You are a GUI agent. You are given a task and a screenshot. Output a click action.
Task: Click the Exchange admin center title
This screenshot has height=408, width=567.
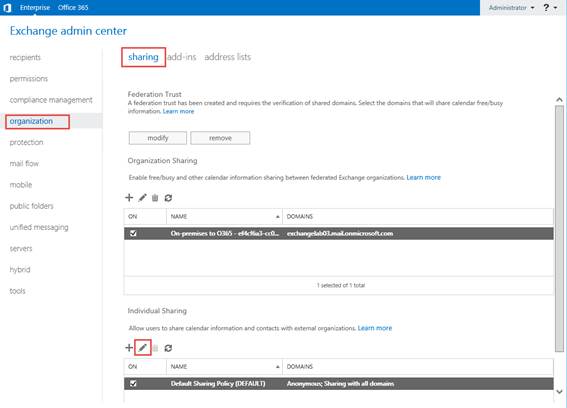pos(68,31)
